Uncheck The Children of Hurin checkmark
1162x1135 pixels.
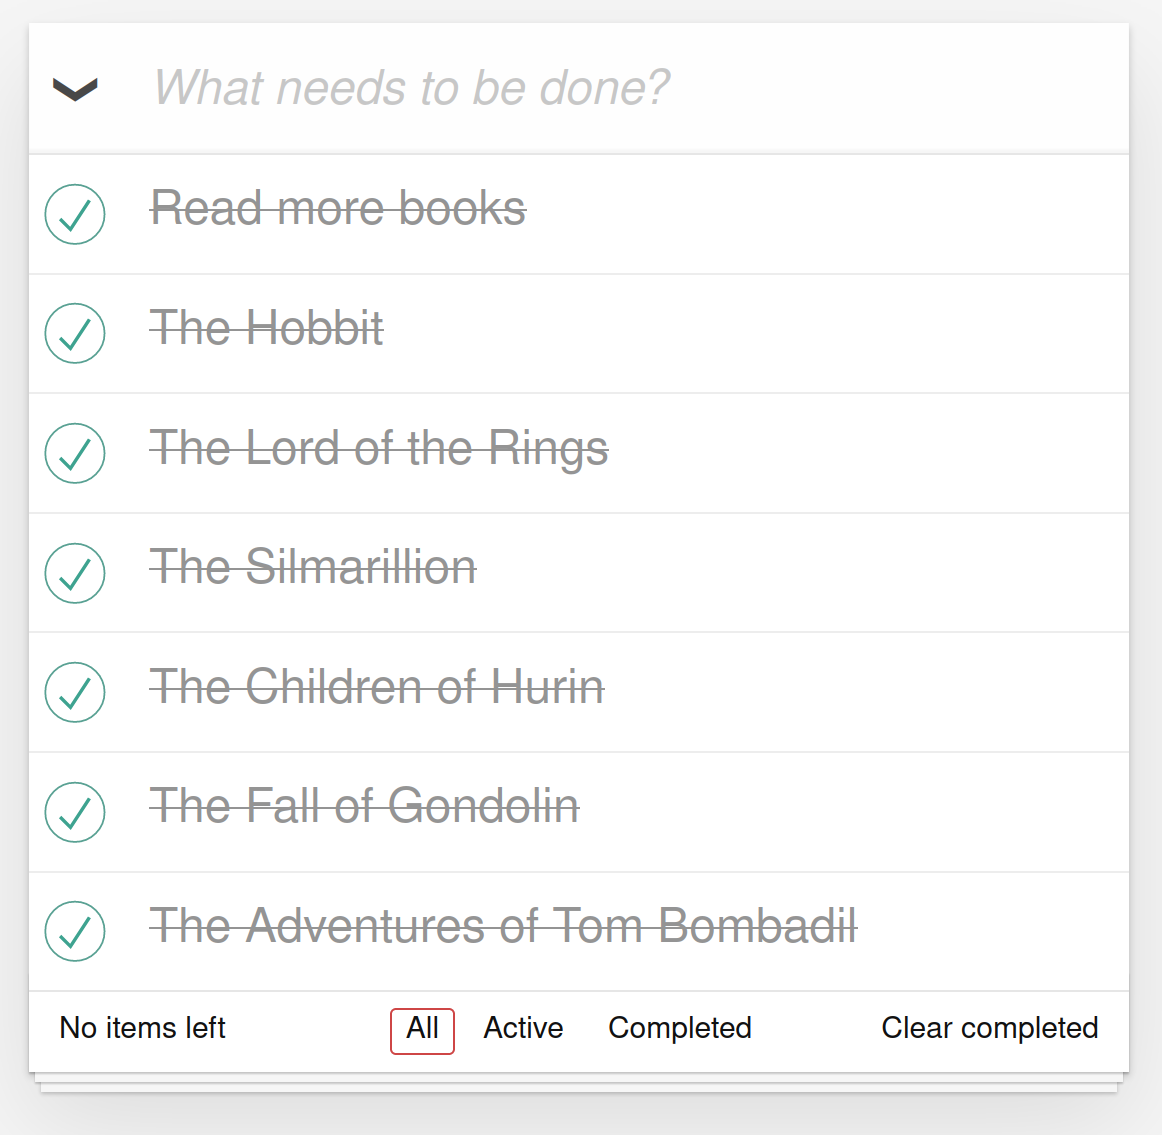pyautogui.click(x=75, y=692)
